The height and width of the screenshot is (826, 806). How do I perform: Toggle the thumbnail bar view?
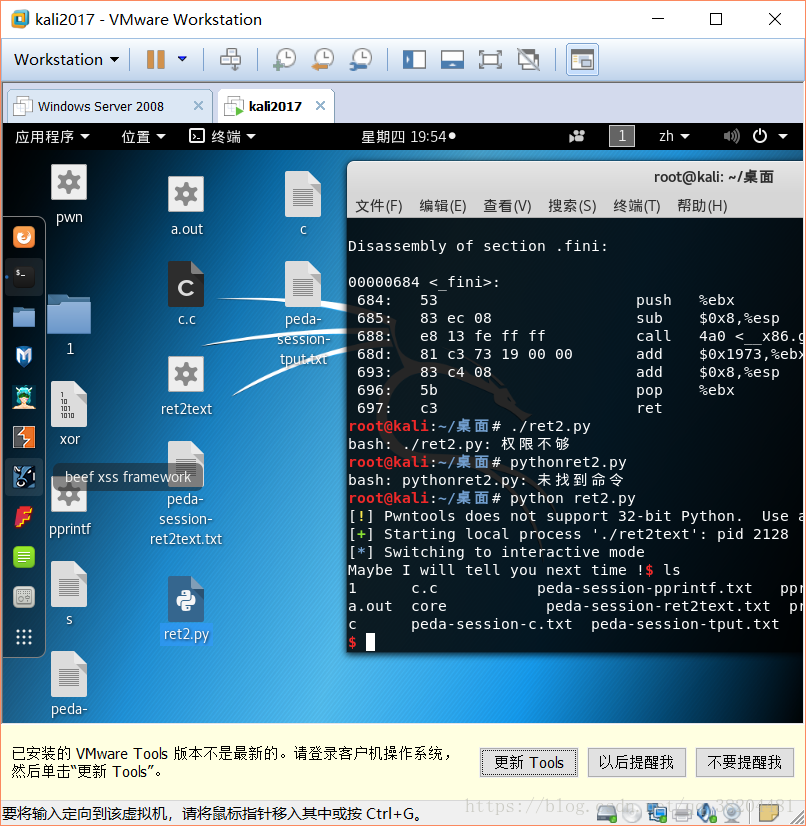tap(452, 60)
